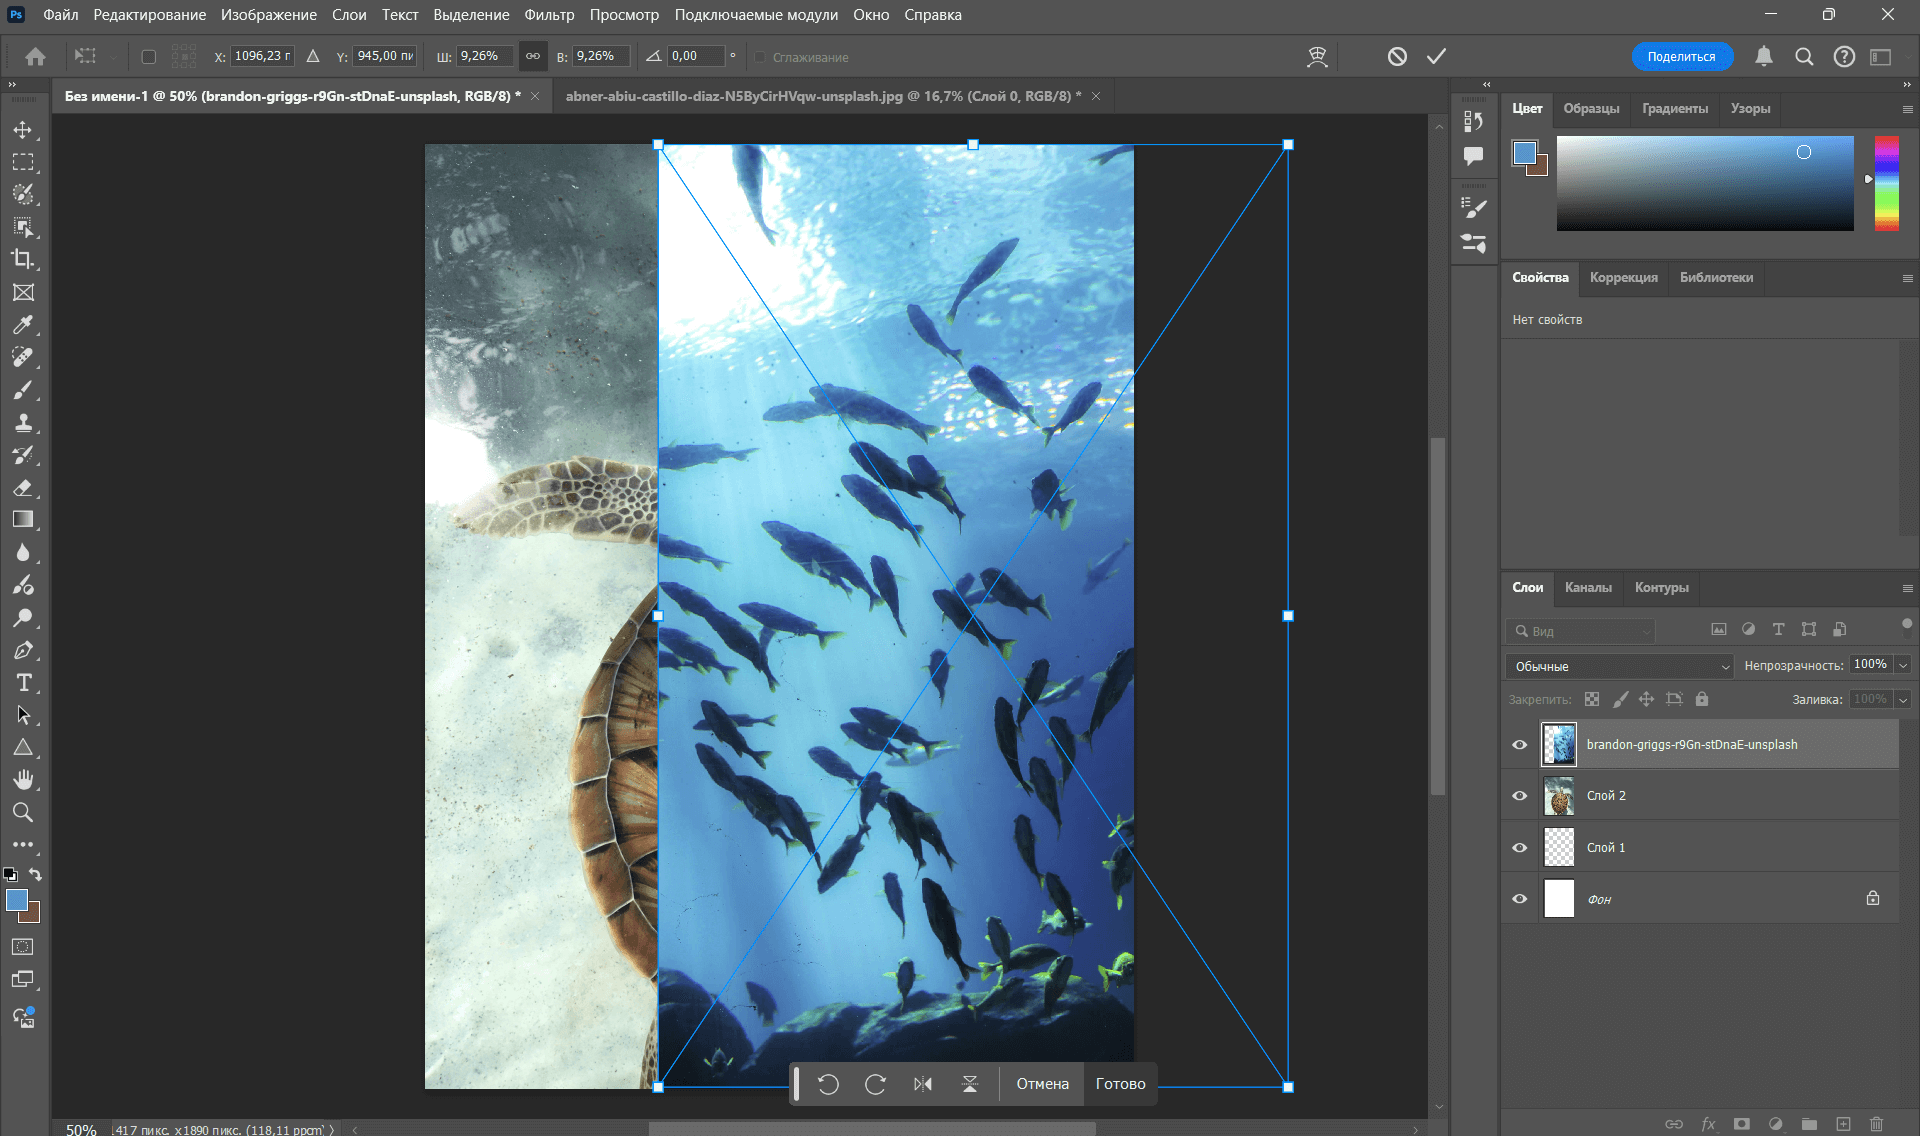This screenshot has width=1920, height=1136.
Task: Select the Crop tool
Action: tap(23, 259)
